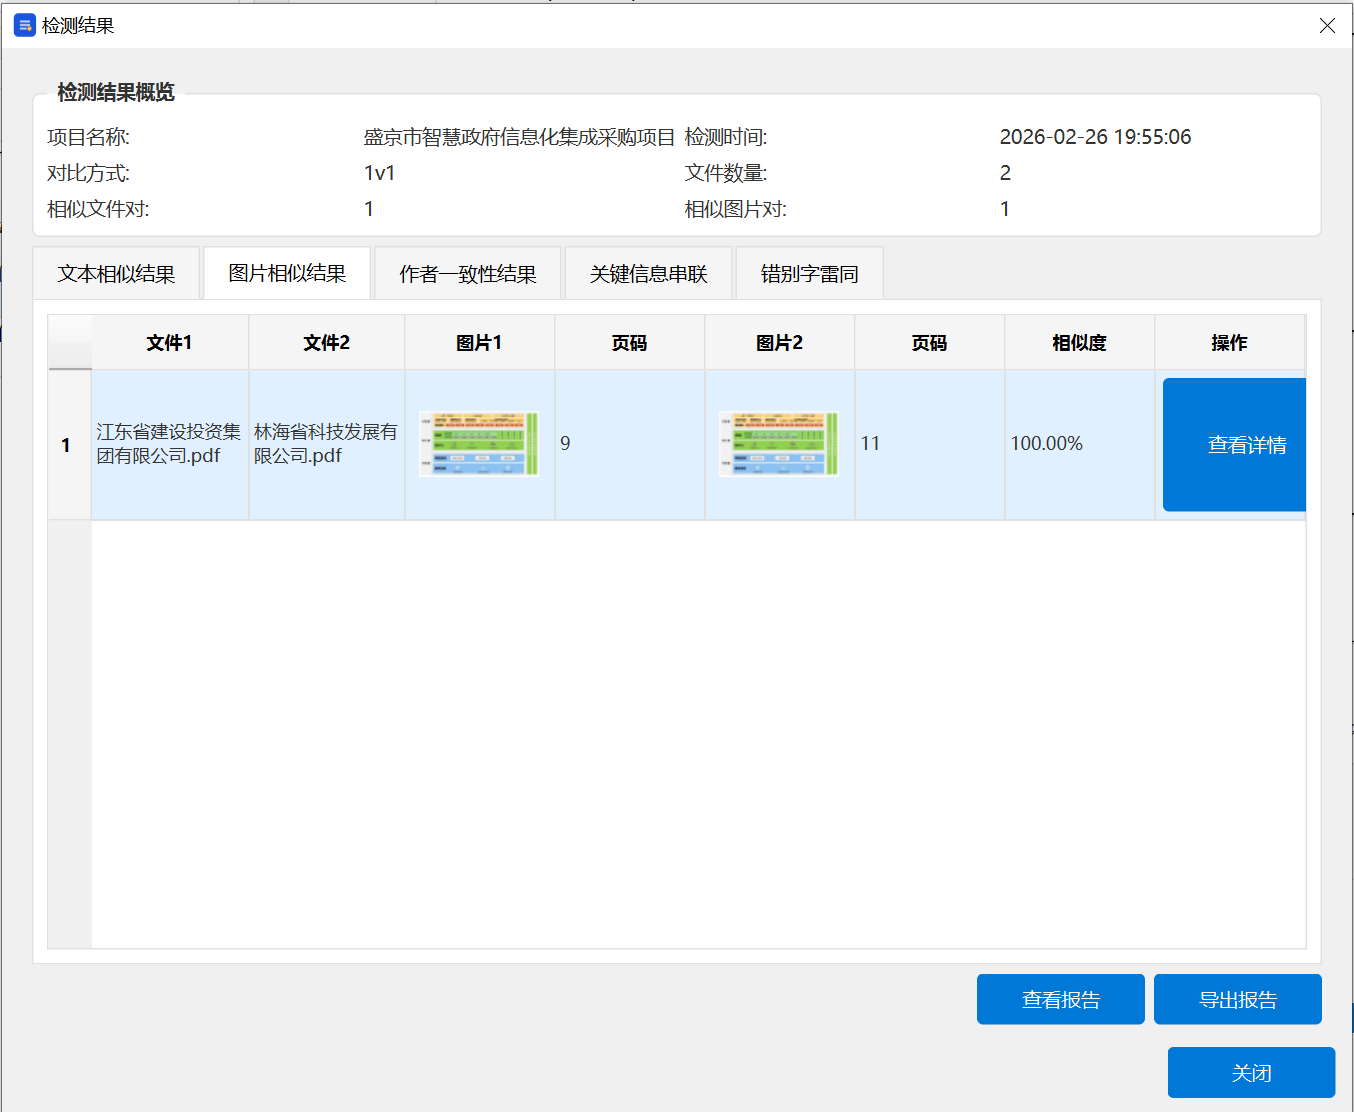Screen dimensions: 1354x1112
Task: Click the 查看详情 button in the result row
Action: point(1233,444)
